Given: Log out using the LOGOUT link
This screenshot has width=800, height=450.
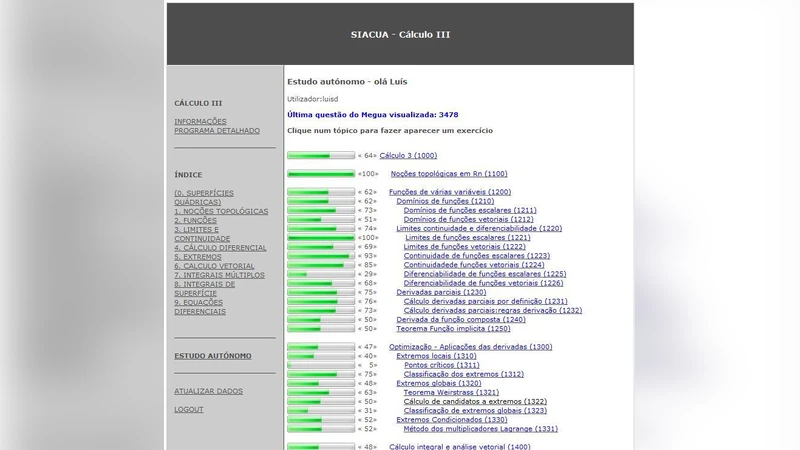Looking at the screenshot, I should click(188, 410).
